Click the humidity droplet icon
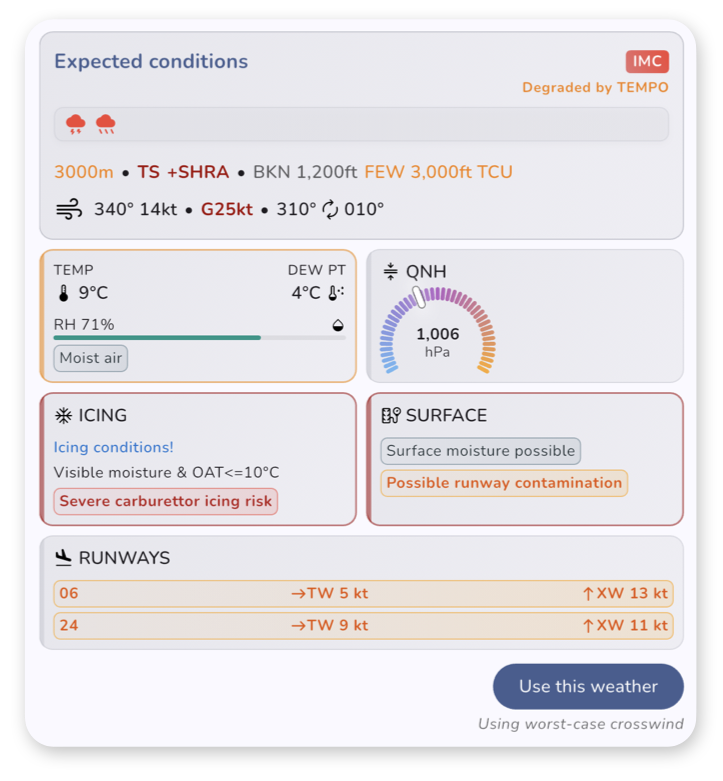 pyautogui.click(x=338, y=325)
